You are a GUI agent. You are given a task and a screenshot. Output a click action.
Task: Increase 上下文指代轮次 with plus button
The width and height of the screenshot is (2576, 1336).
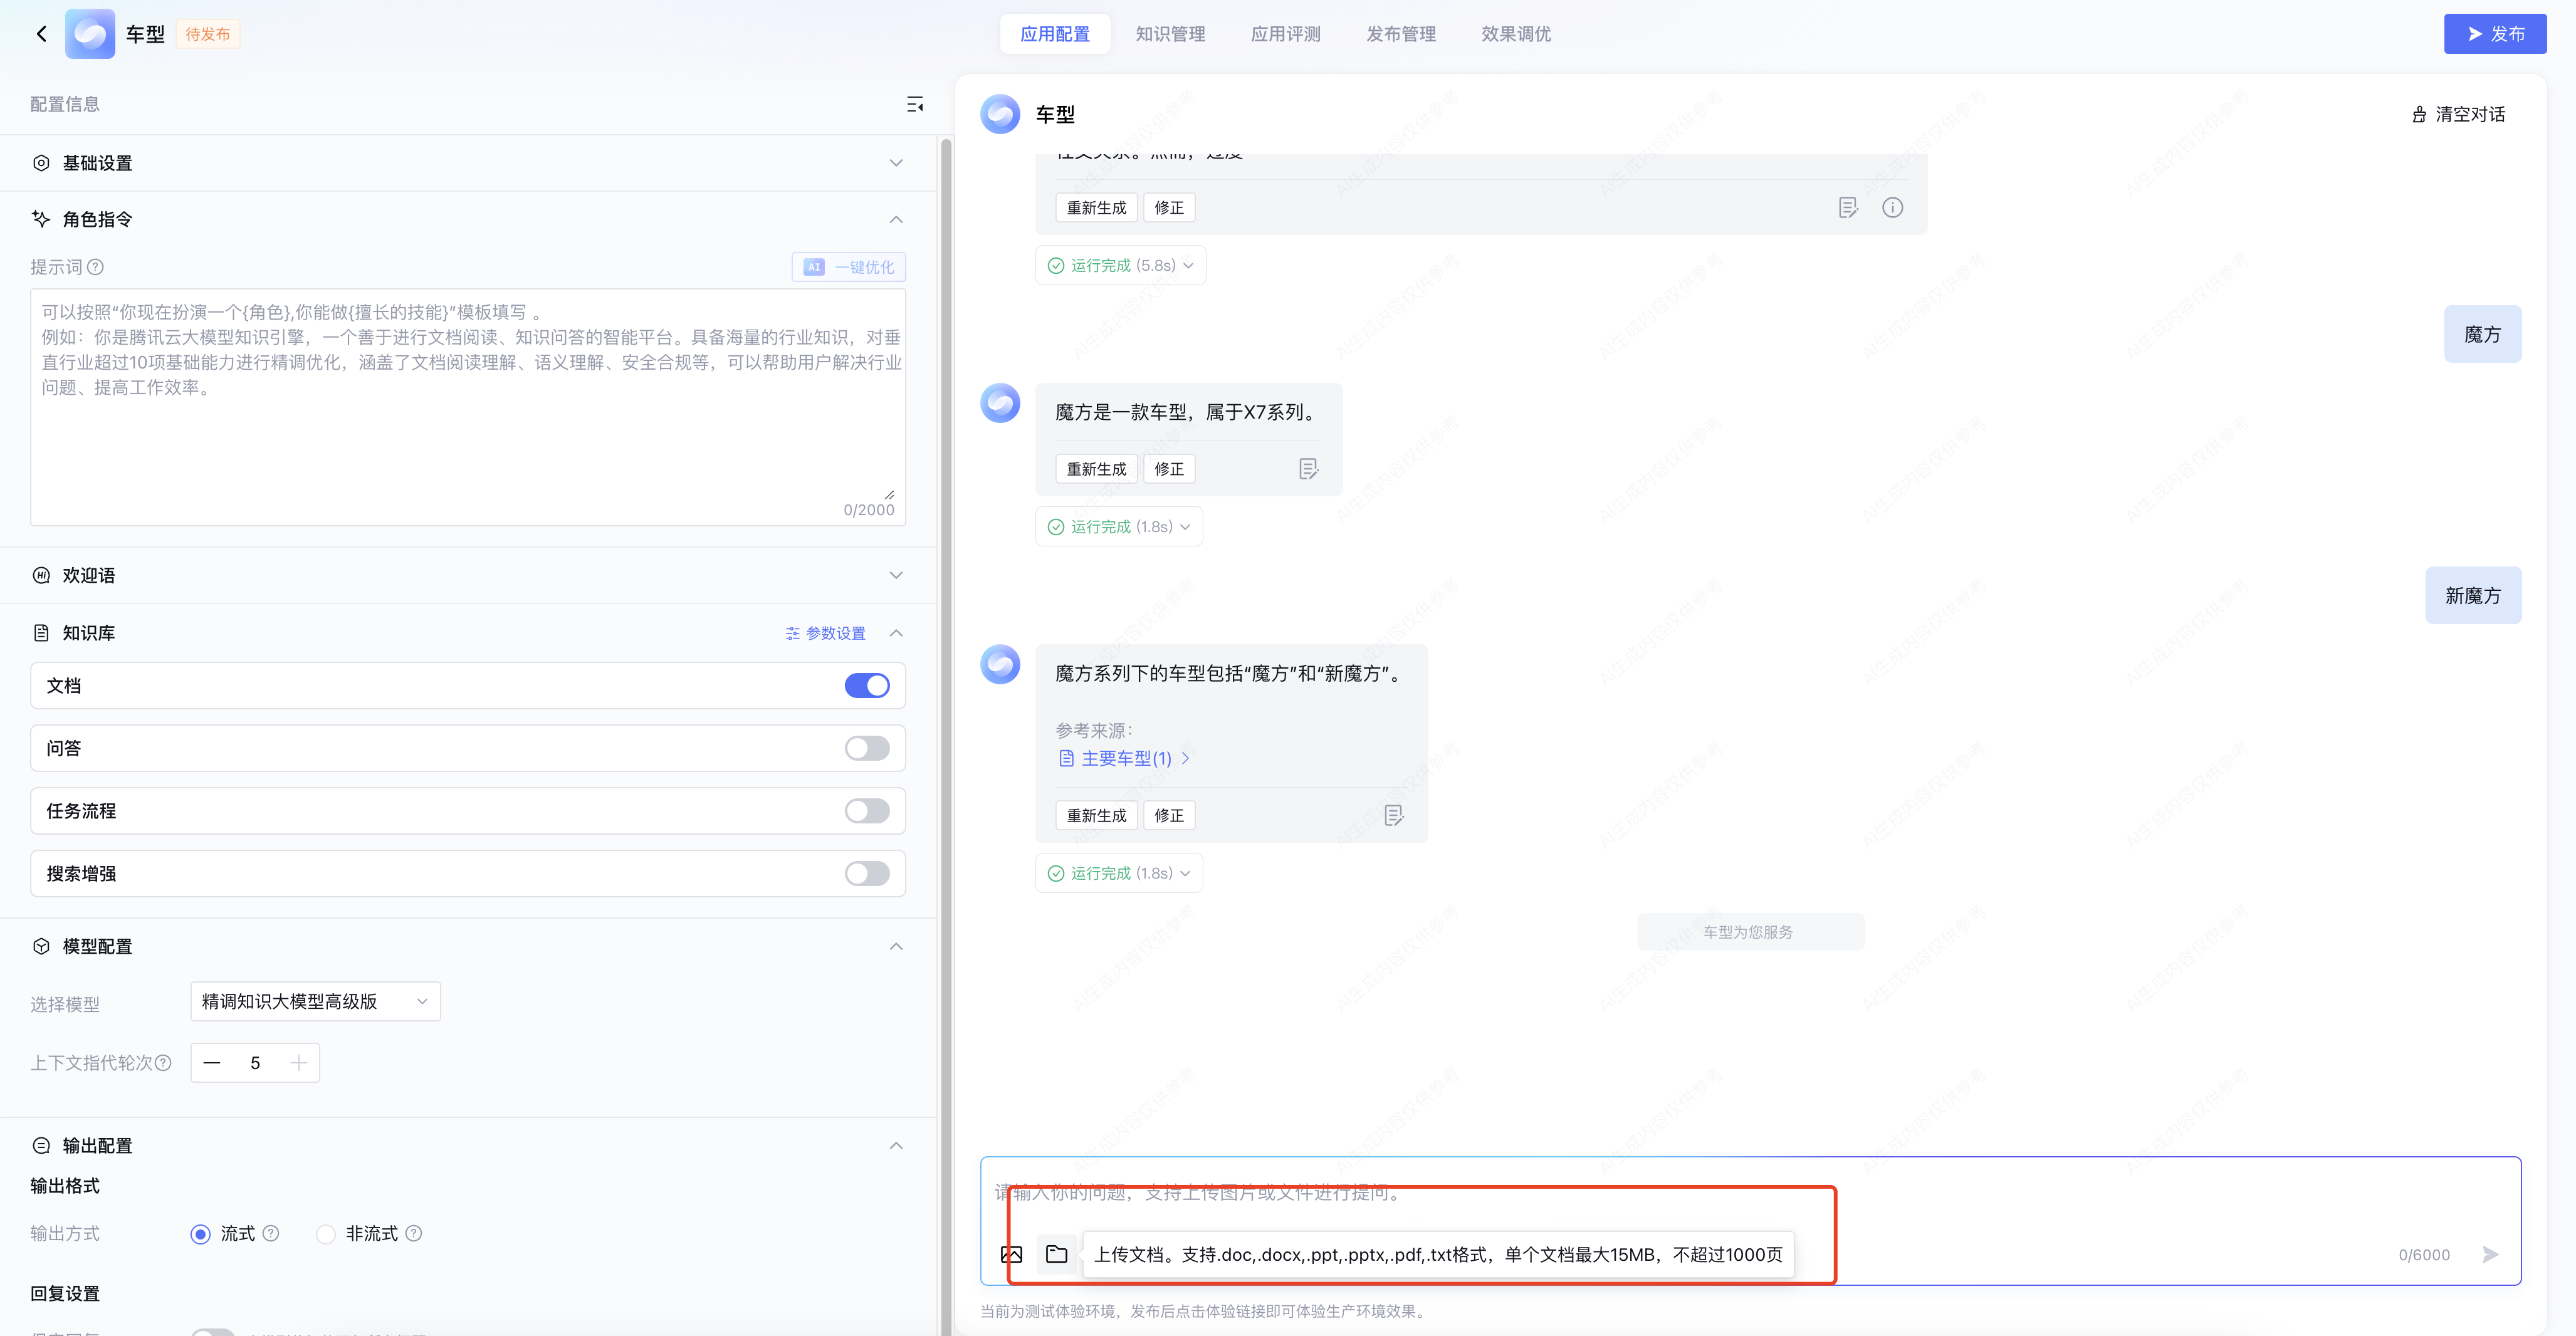[x=298, y=1063]
